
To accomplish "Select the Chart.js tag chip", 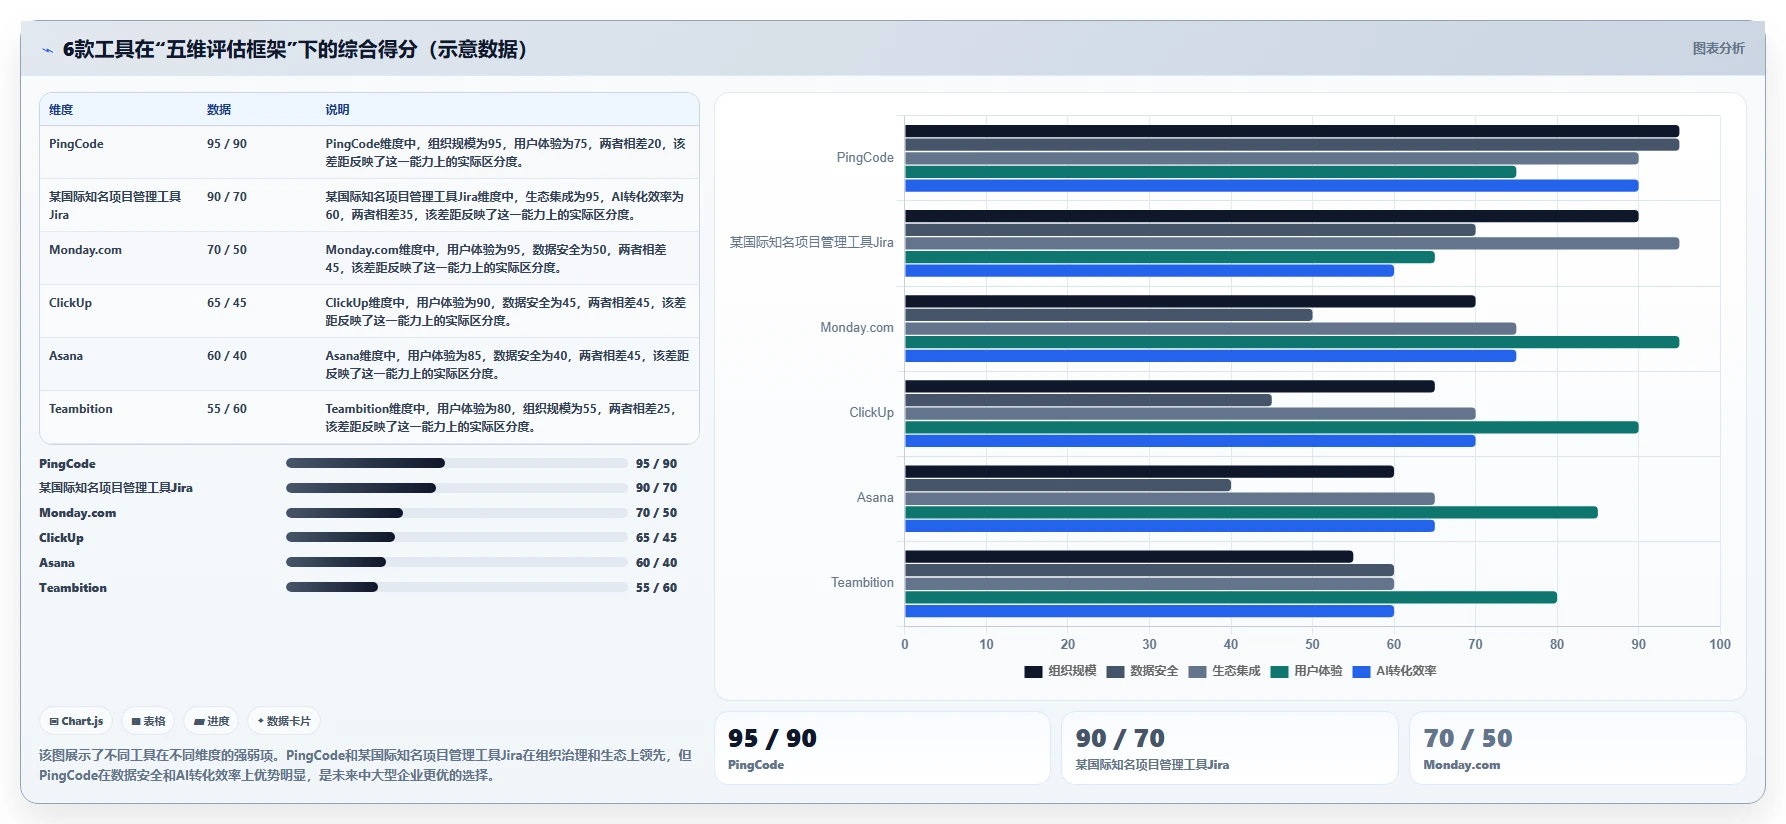I will [76, 721].
